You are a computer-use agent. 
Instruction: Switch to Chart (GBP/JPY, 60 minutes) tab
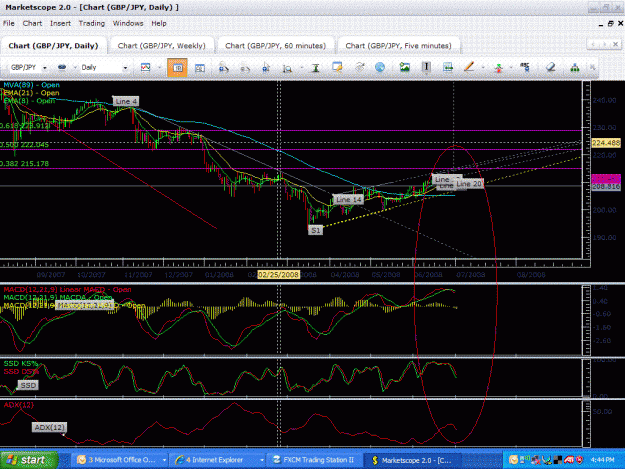pyautogui.click(x=275, y=46)
